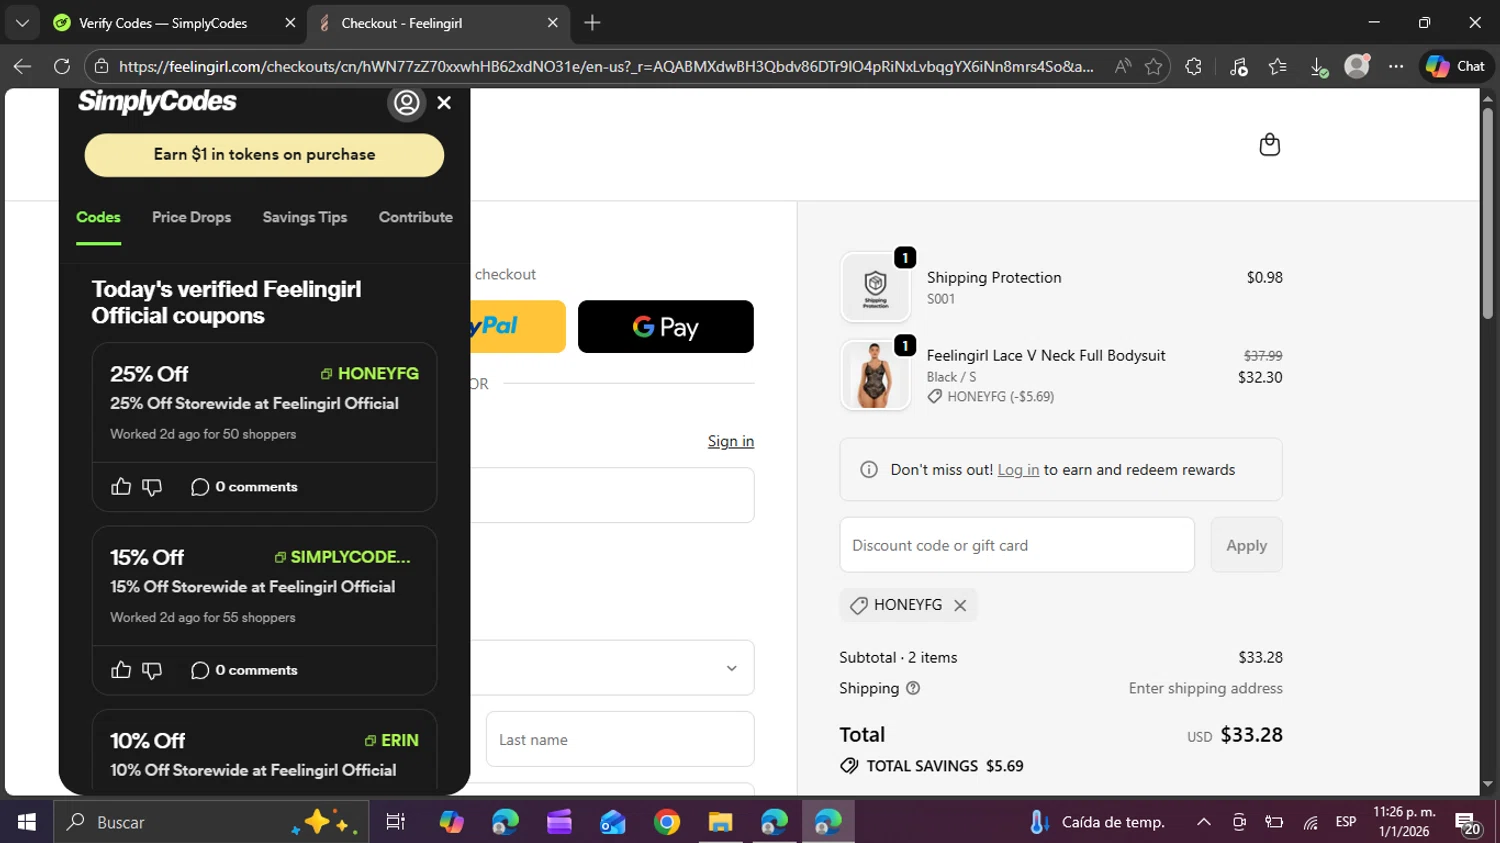Focus the Discount code or gift card field
Image resolution: width=1500 pixels, height=843 pixels.
(1017, 545)
